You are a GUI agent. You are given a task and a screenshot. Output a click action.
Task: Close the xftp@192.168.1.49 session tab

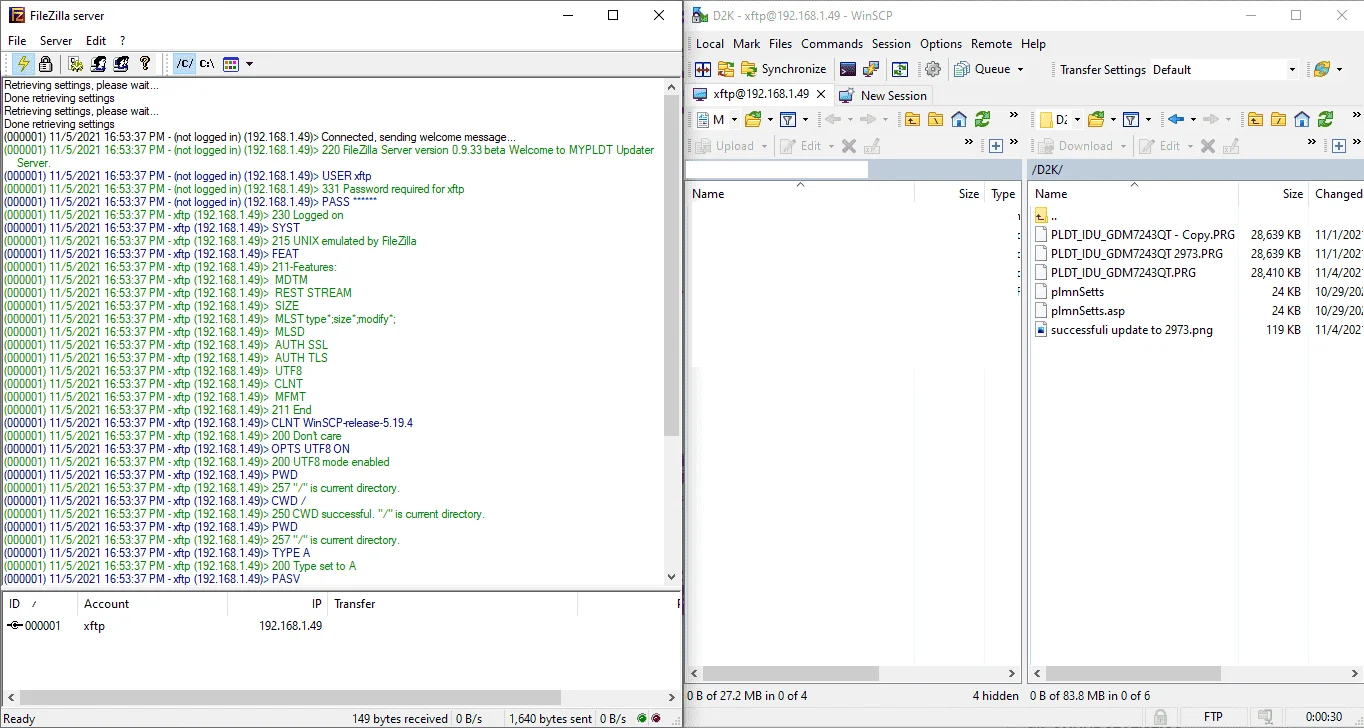(821, 94)
